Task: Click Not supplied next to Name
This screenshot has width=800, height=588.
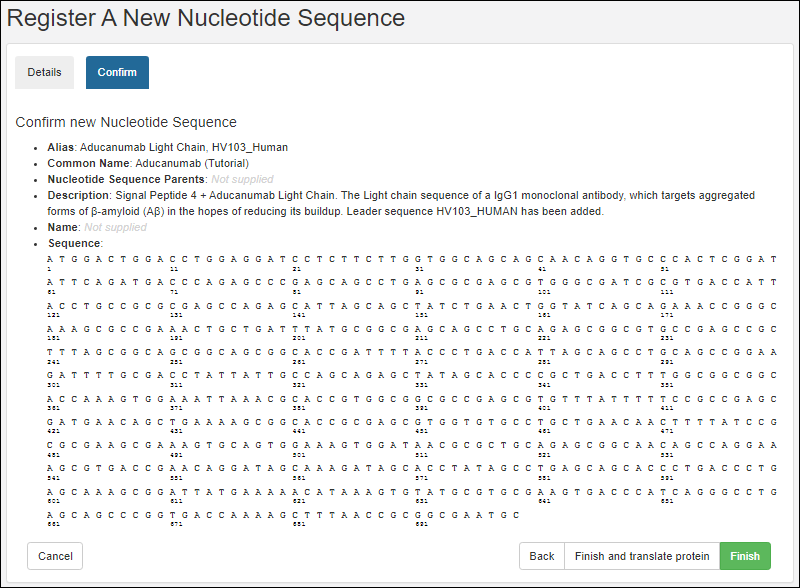Action: [115, 227]
